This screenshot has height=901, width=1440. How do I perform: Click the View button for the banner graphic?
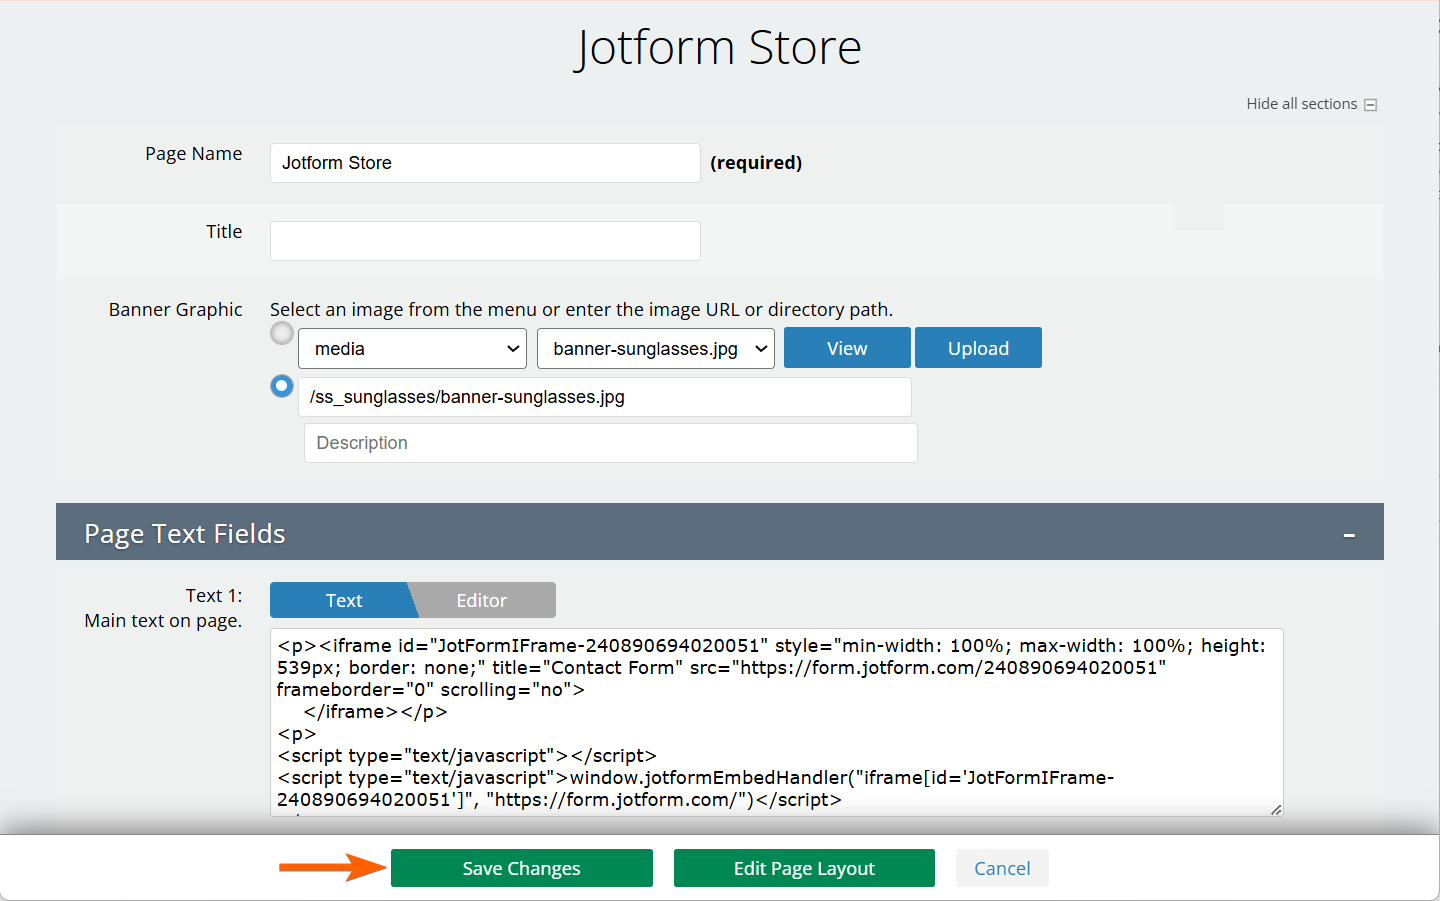(847, 349)
